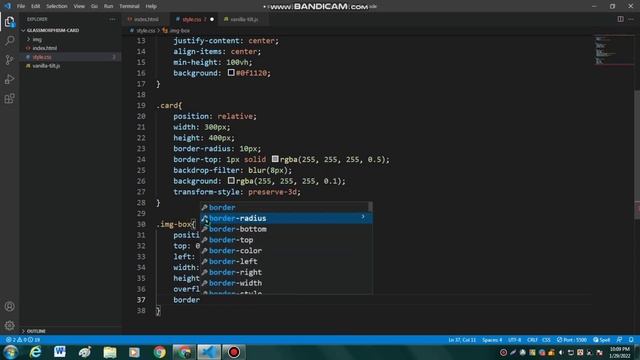Open the Selection menu
The image size is (640, 360).
(x=56, y=6)
